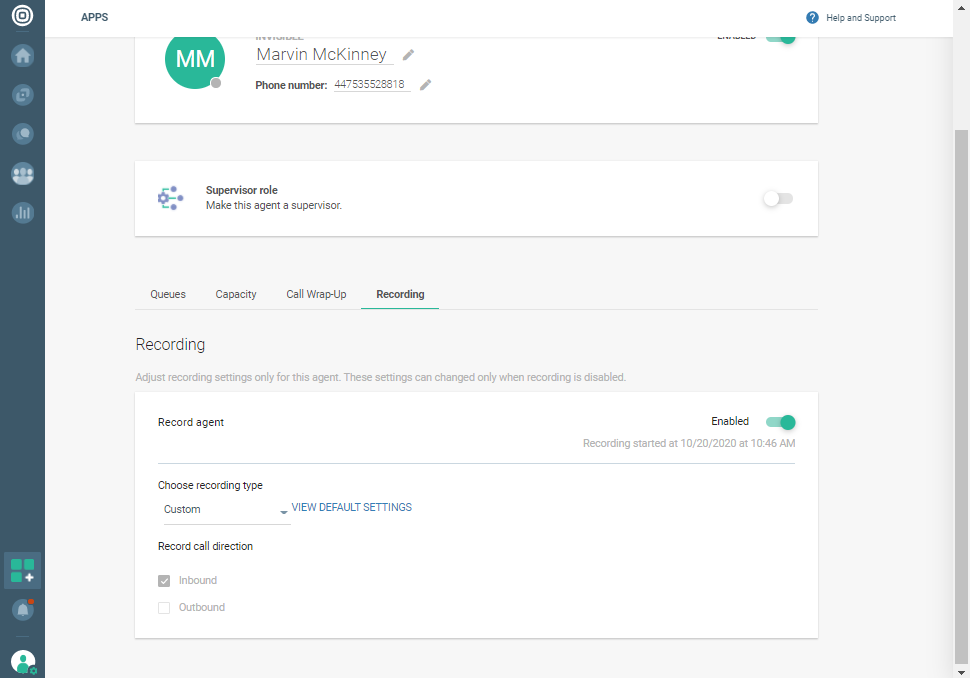970x678 pixels.
Task: Open the Apps grid icon in sidebar
Action: click(22, 571)
